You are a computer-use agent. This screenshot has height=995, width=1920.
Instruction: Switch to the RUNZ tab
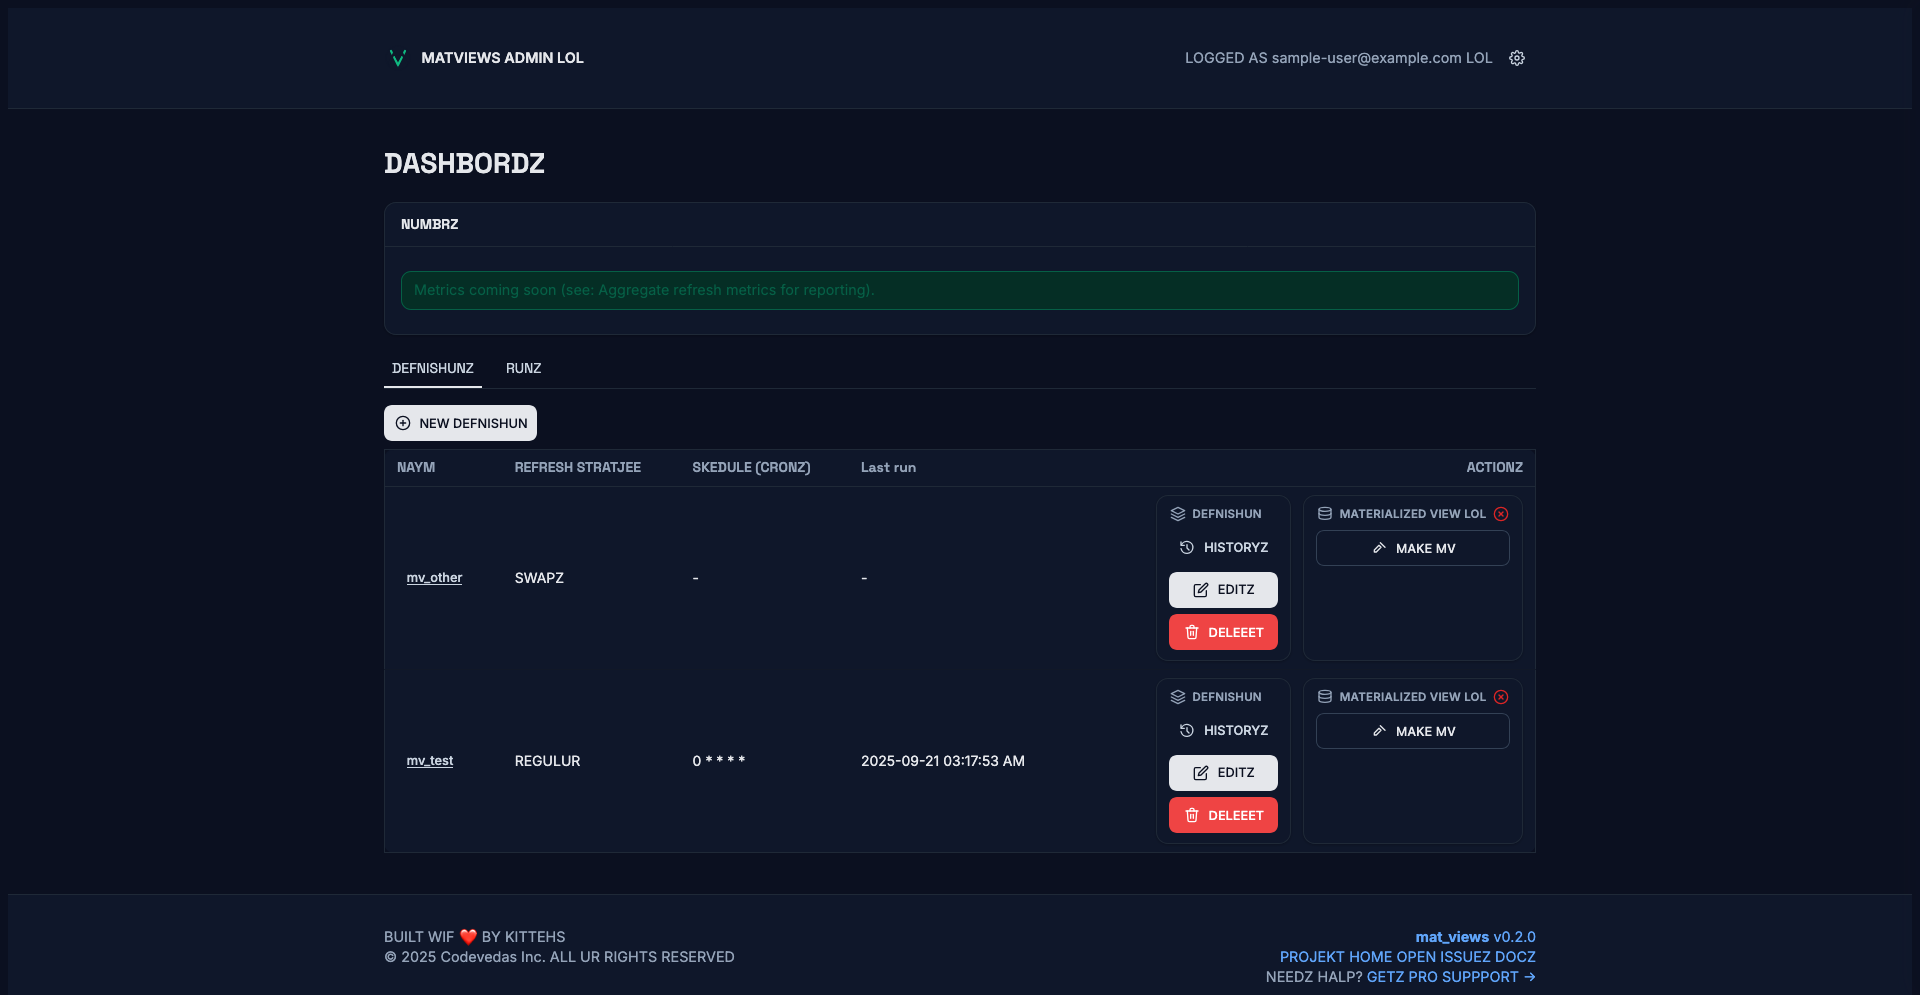click(523, 369)
